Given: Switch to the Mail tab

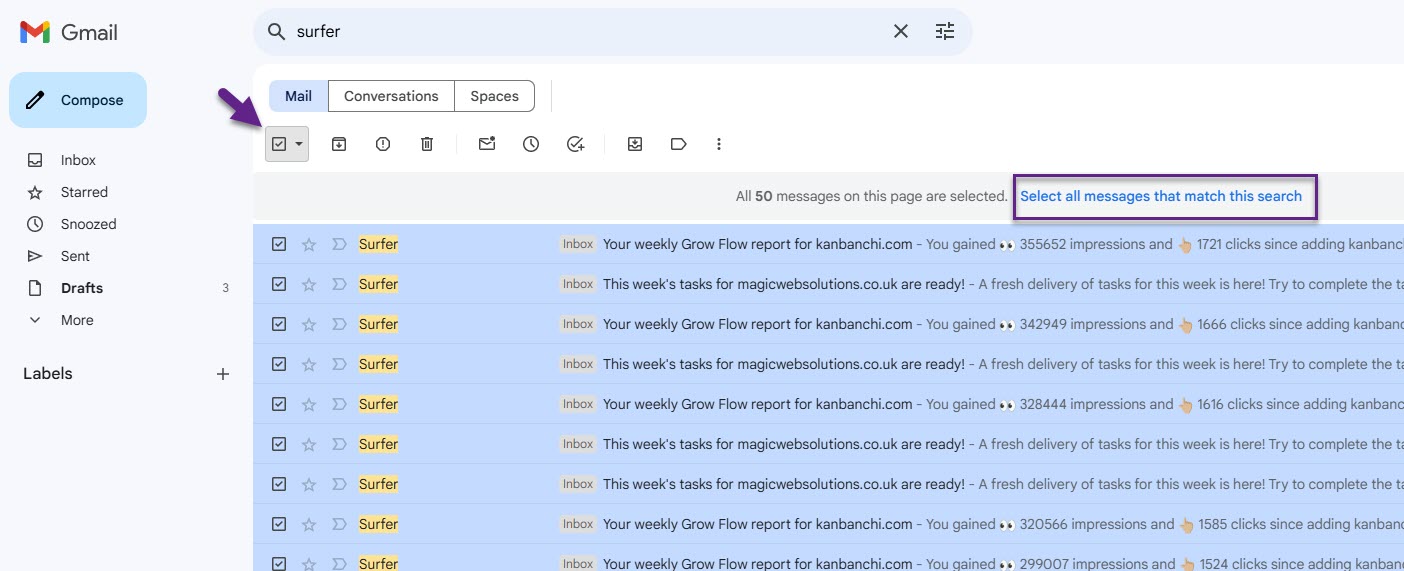Looking at the screenshot, I should pos(298,96).
